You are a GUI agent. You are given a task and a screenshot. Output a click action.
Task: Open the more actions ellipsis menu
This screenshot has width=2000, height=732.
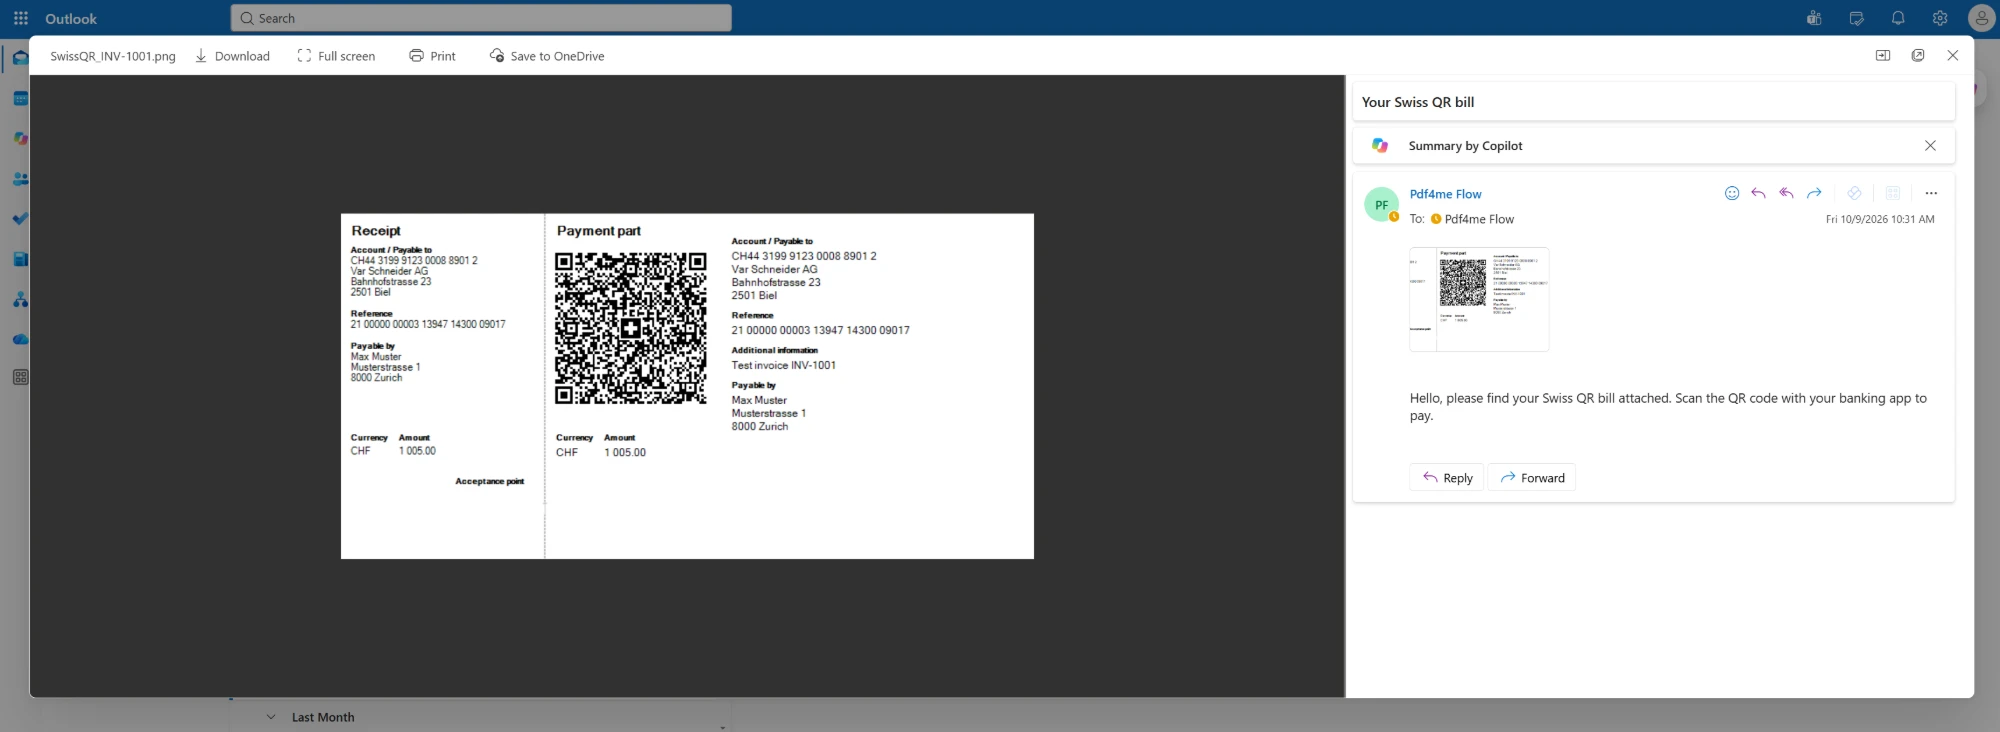(1931, 193)
